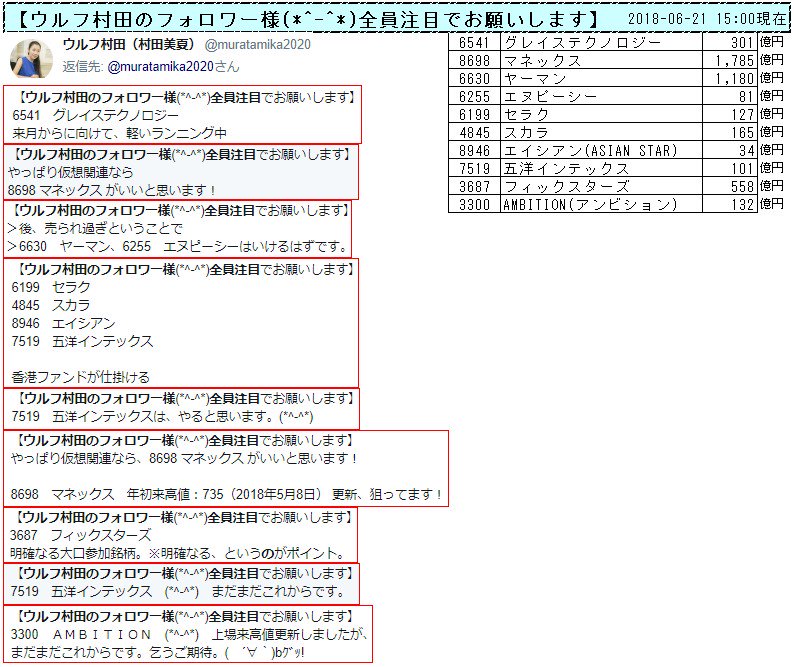Select table cell 五洋インテックス

point(601,168)
